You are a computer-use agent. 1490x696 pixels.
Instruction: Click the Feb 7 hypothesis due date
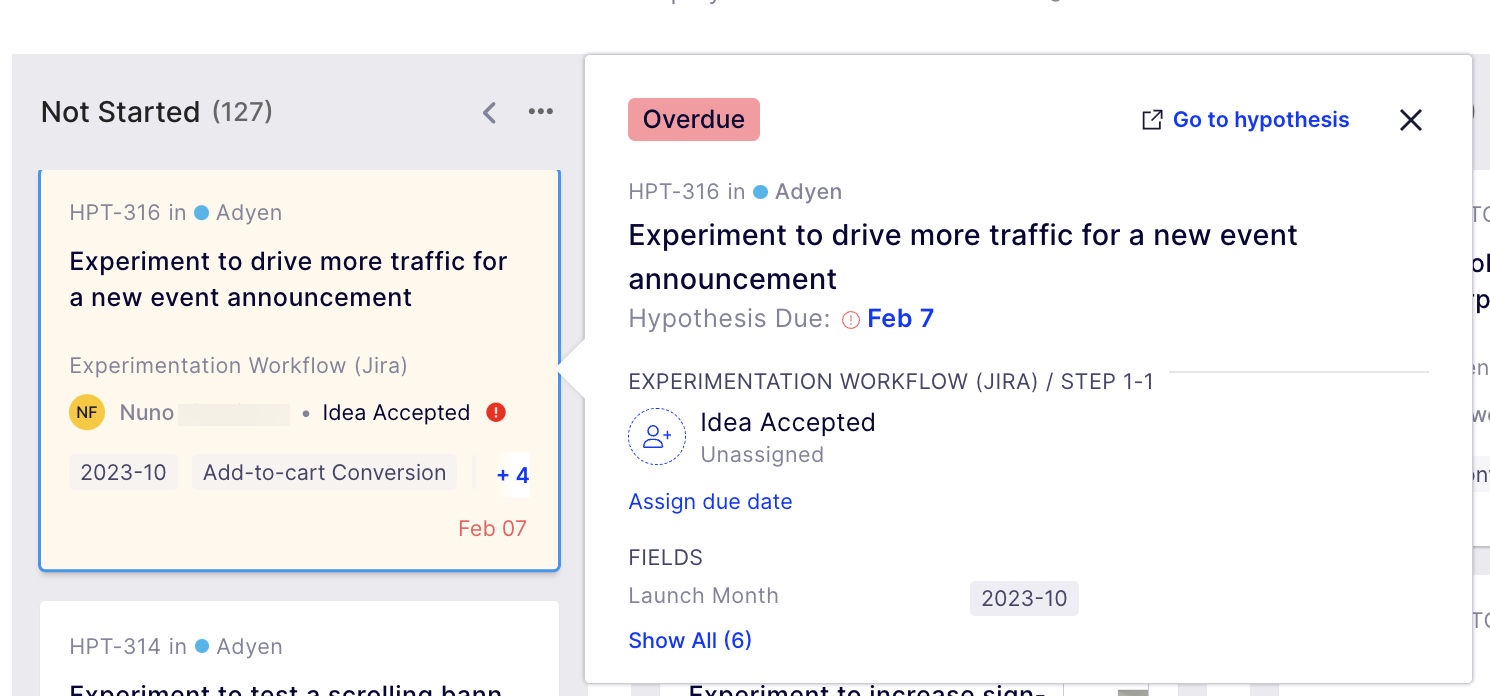point(900,319)
